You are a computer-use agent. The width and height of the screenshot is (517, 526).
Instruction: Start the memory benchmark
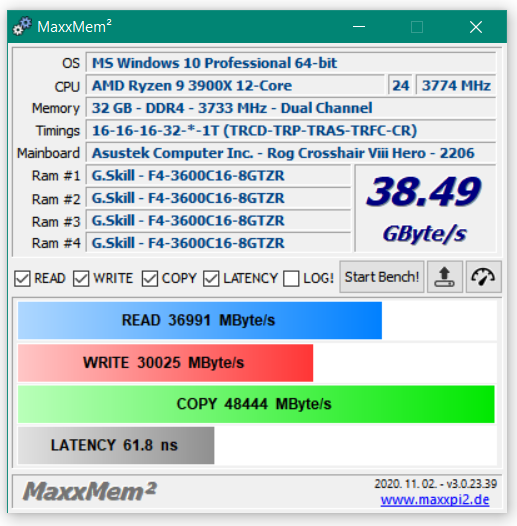coord(382,277)
